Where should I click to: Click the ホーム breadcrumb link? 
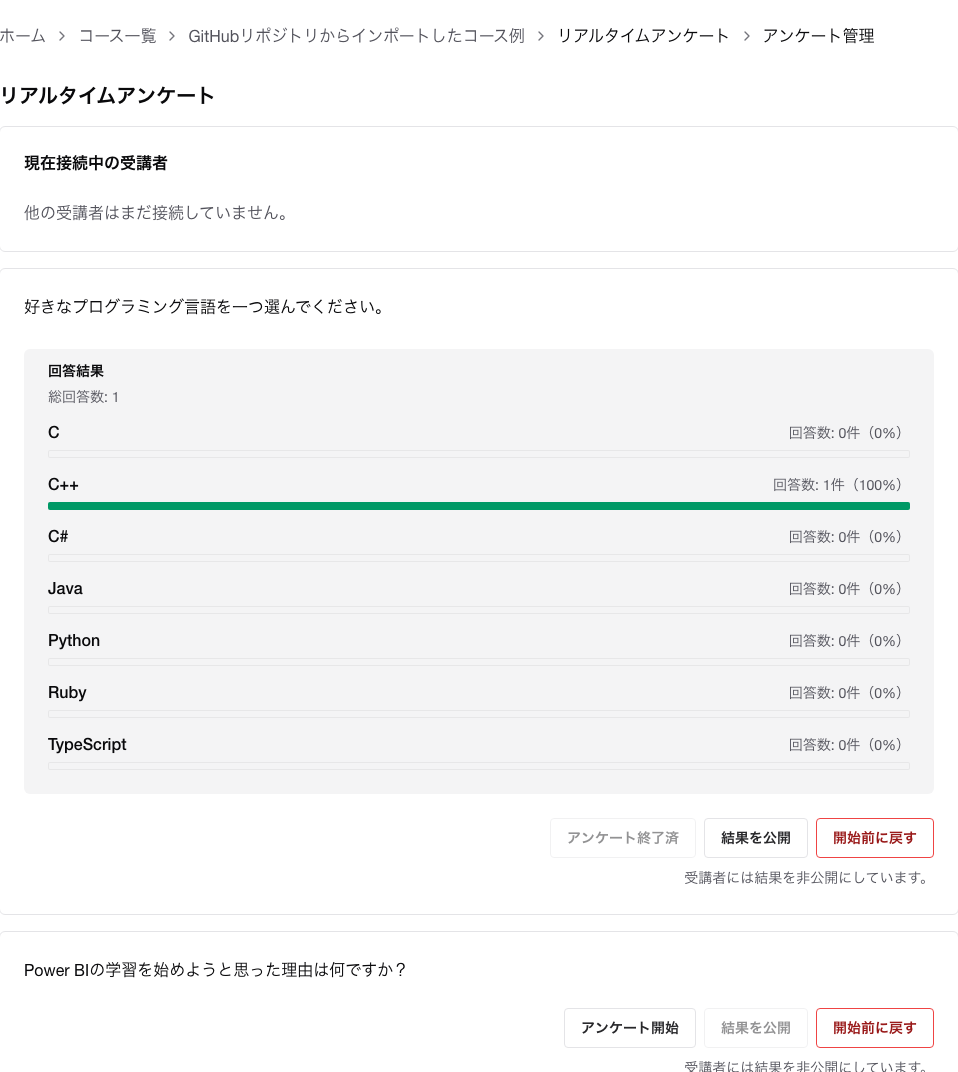[x=22, y=36]
